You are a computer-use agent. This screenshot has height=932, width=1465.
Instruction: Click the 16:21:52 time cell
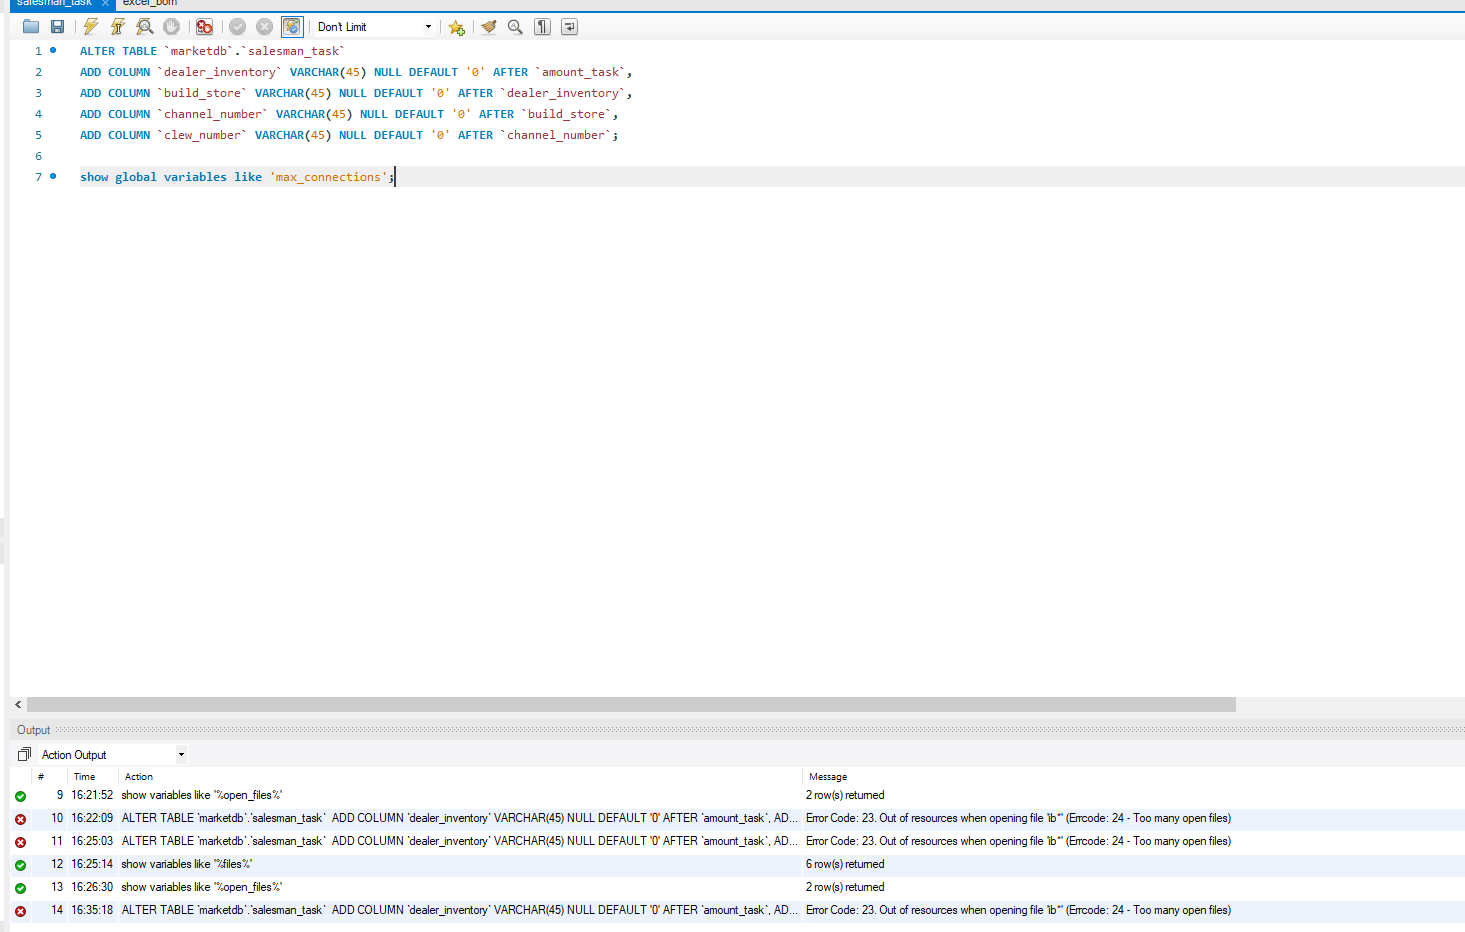coord(92,795)
